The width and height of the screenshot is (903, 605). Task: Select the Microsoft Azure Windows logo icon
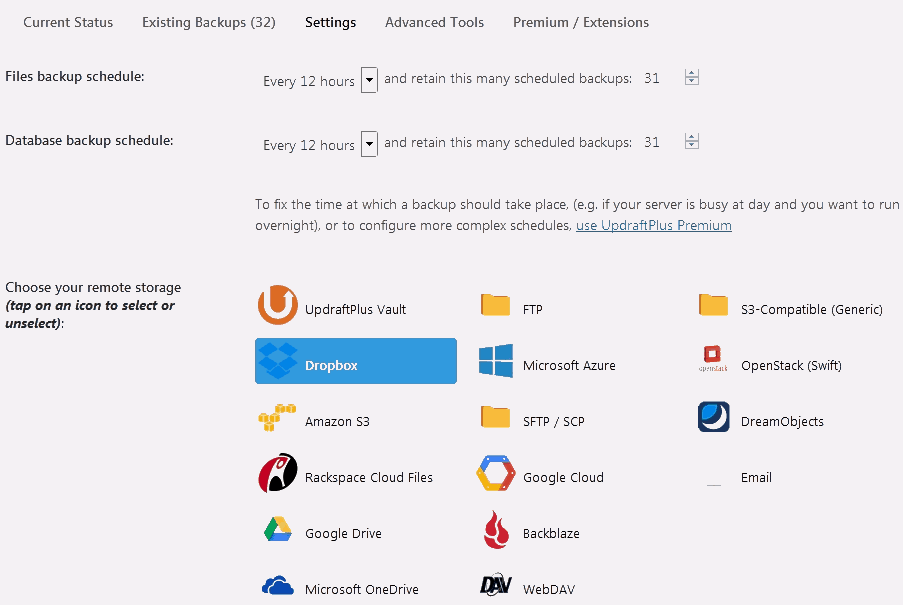496,361
